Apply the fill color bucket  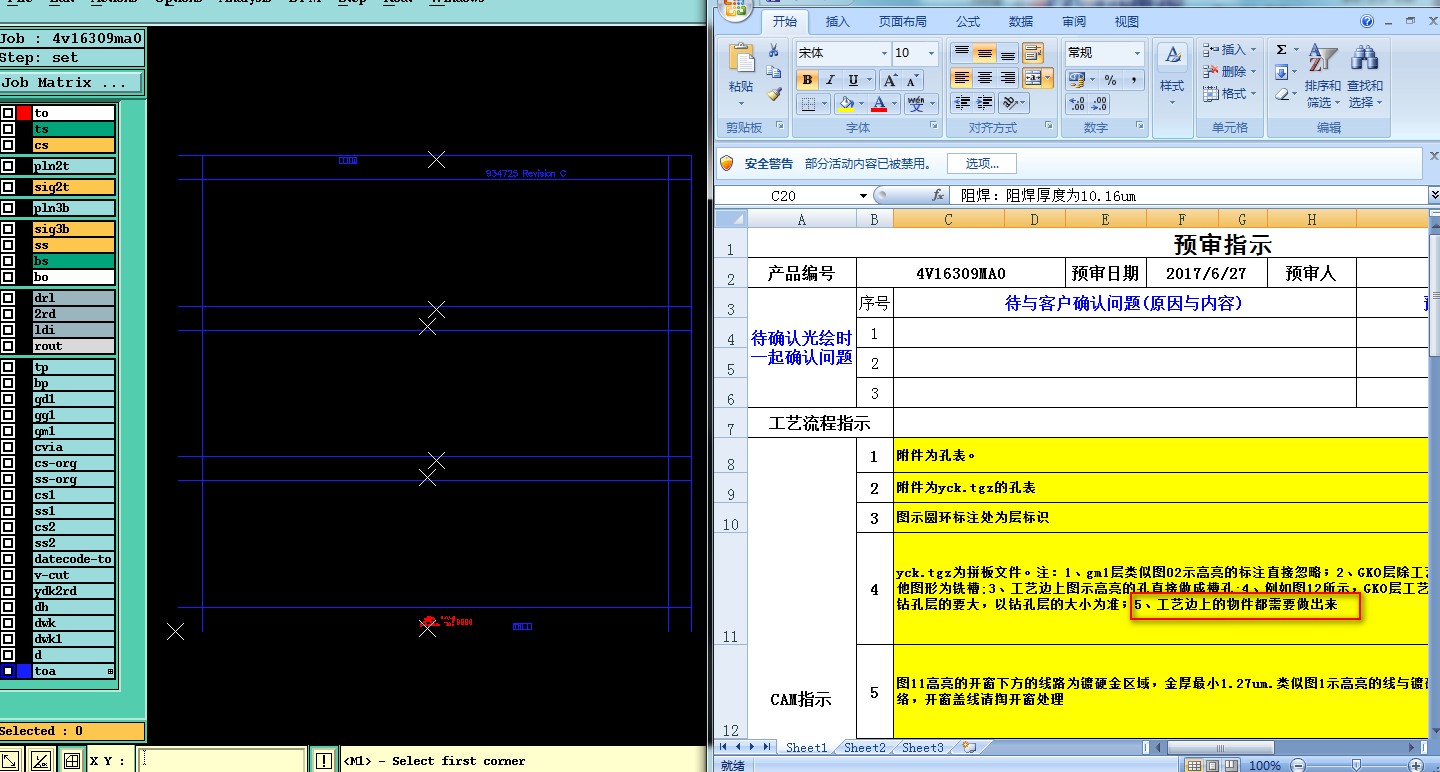[x=846, y=103]
